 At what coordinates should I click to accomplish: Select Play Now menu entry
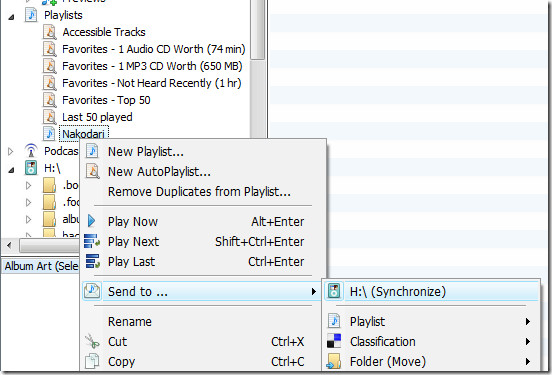(203, 221)
